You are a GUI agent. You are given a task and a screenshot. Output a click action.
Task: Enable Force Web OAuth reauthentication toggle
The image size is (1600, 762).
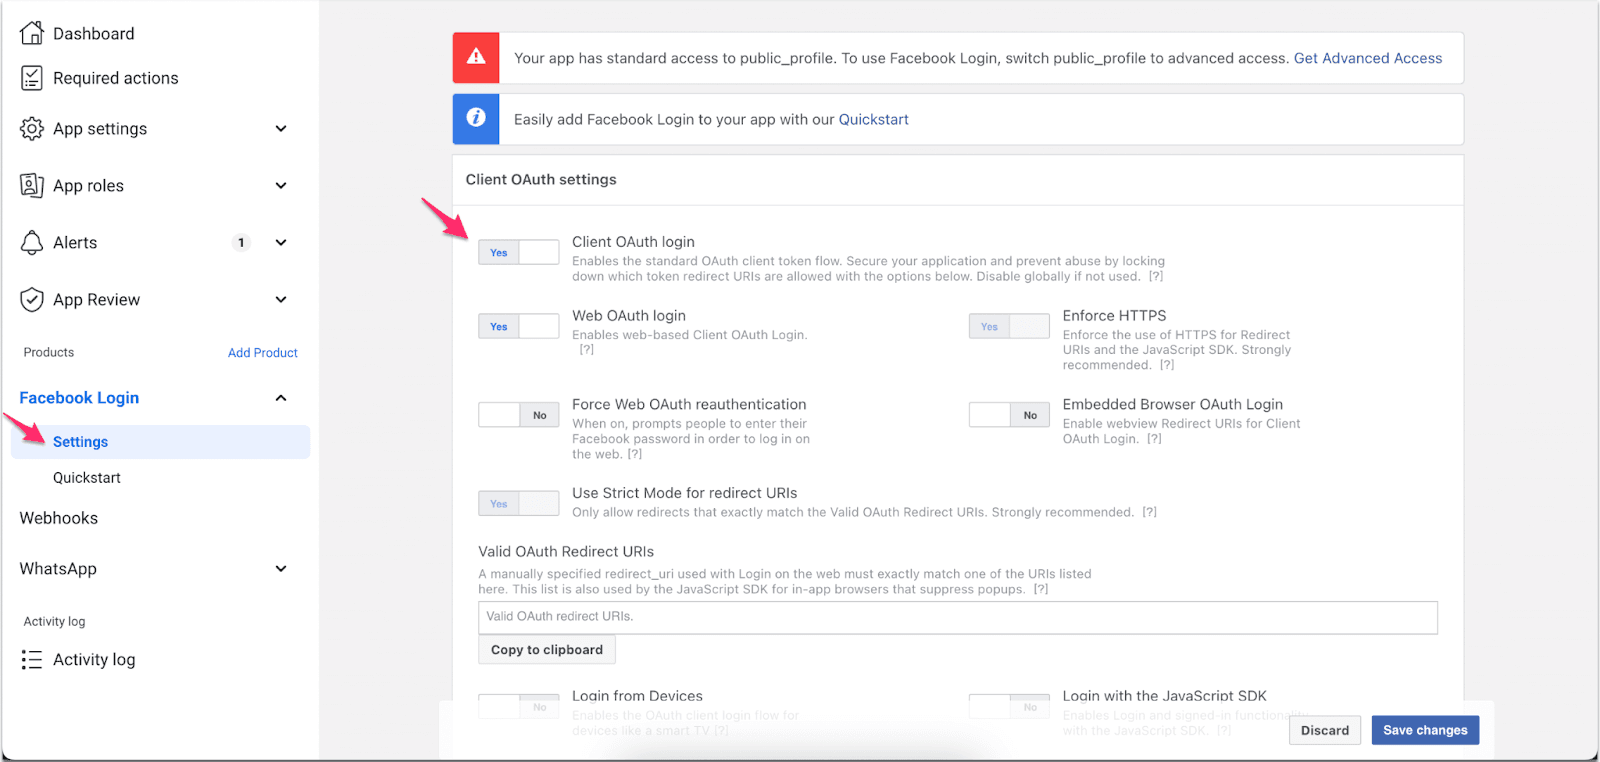[518, 415]
